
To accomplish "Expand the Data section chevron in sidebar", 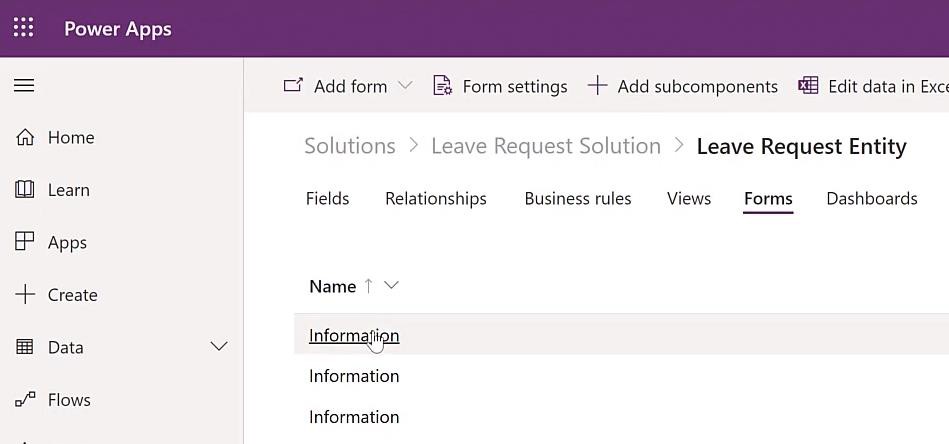I will pyautogui.click(x=218, y=347).
